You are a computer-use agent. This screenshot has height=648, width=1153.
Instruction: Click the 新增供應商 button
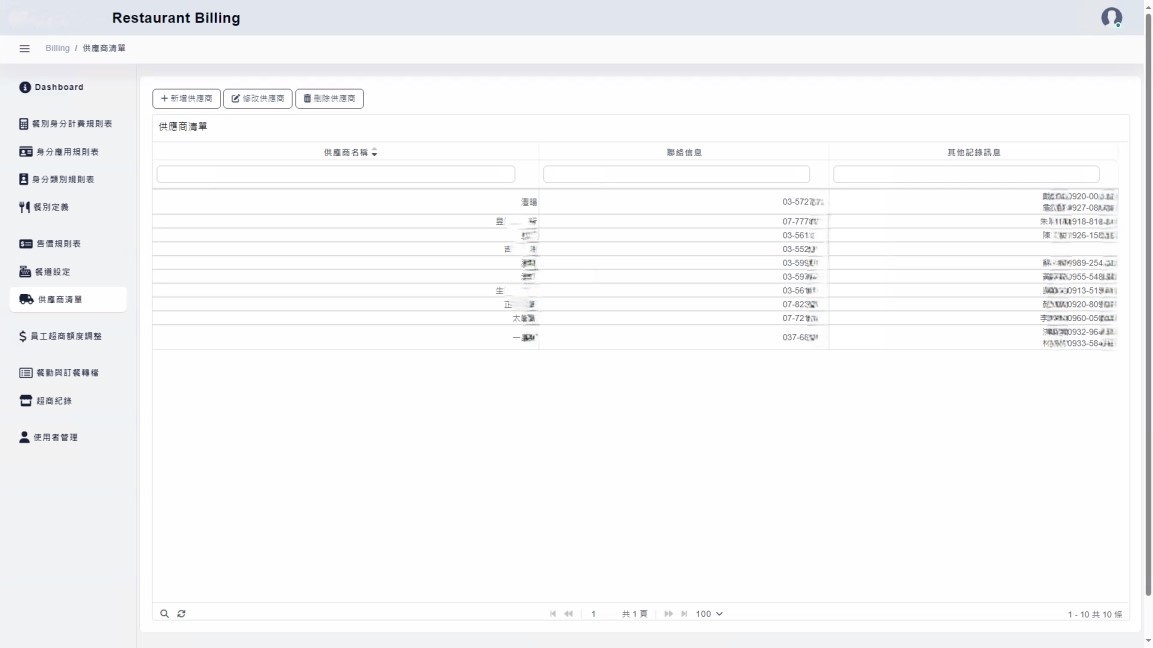pos(186,99)
